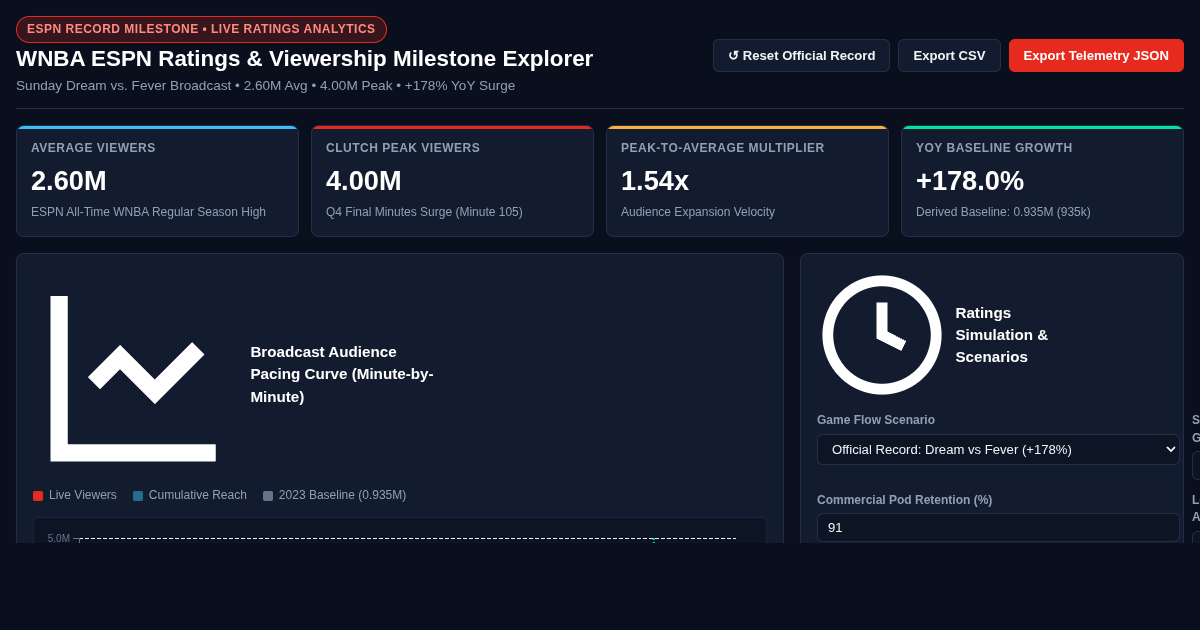Click the page title WNBA ESPN Ratings

tap(305, 59)
